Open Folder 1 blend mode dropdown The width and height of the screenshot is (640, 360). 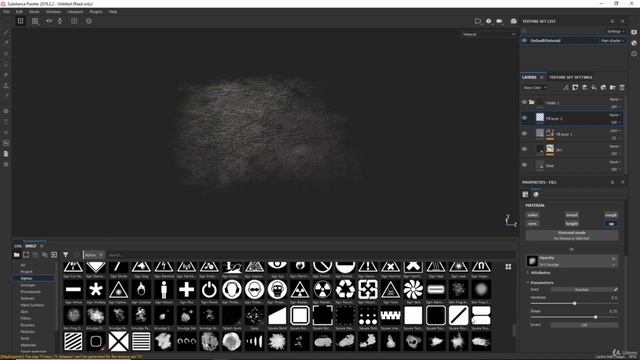pos(615,99)
